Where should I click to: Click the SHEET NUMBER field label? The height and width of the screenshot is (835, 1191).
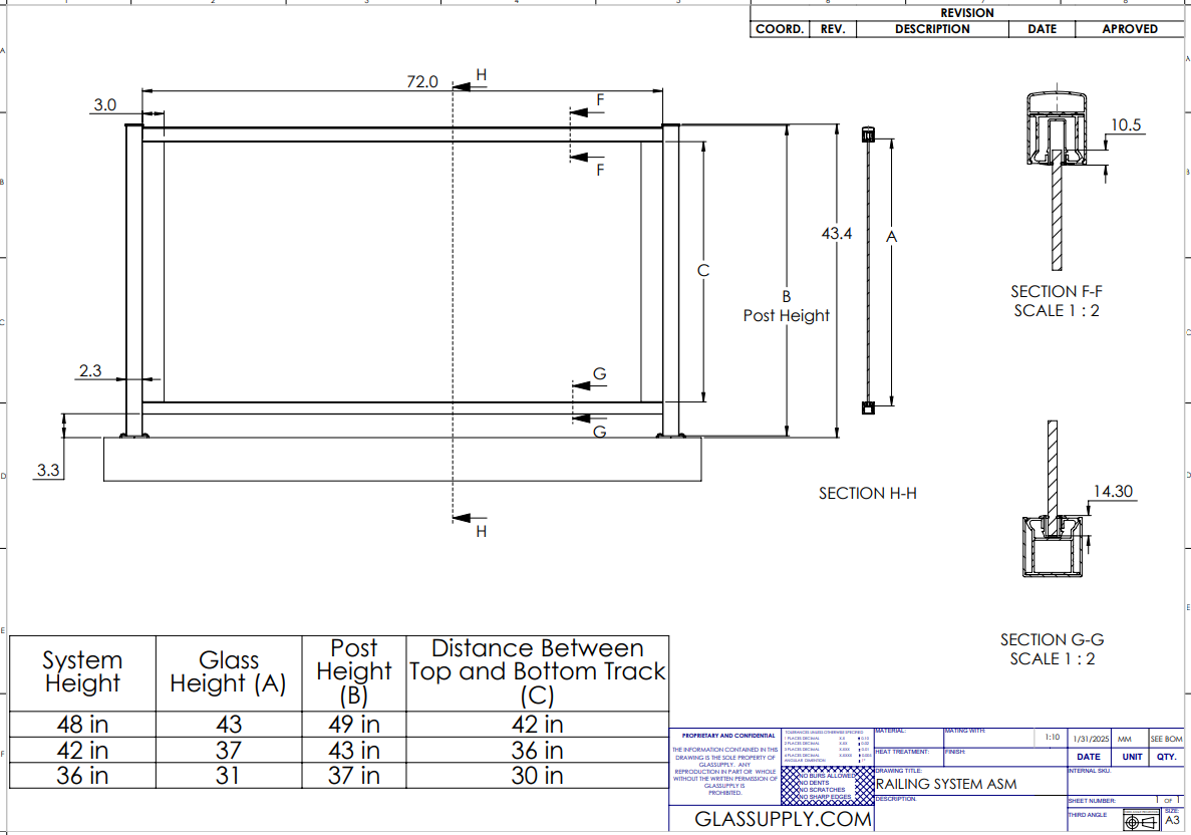pyautogui.click(x=1091, y=801)
